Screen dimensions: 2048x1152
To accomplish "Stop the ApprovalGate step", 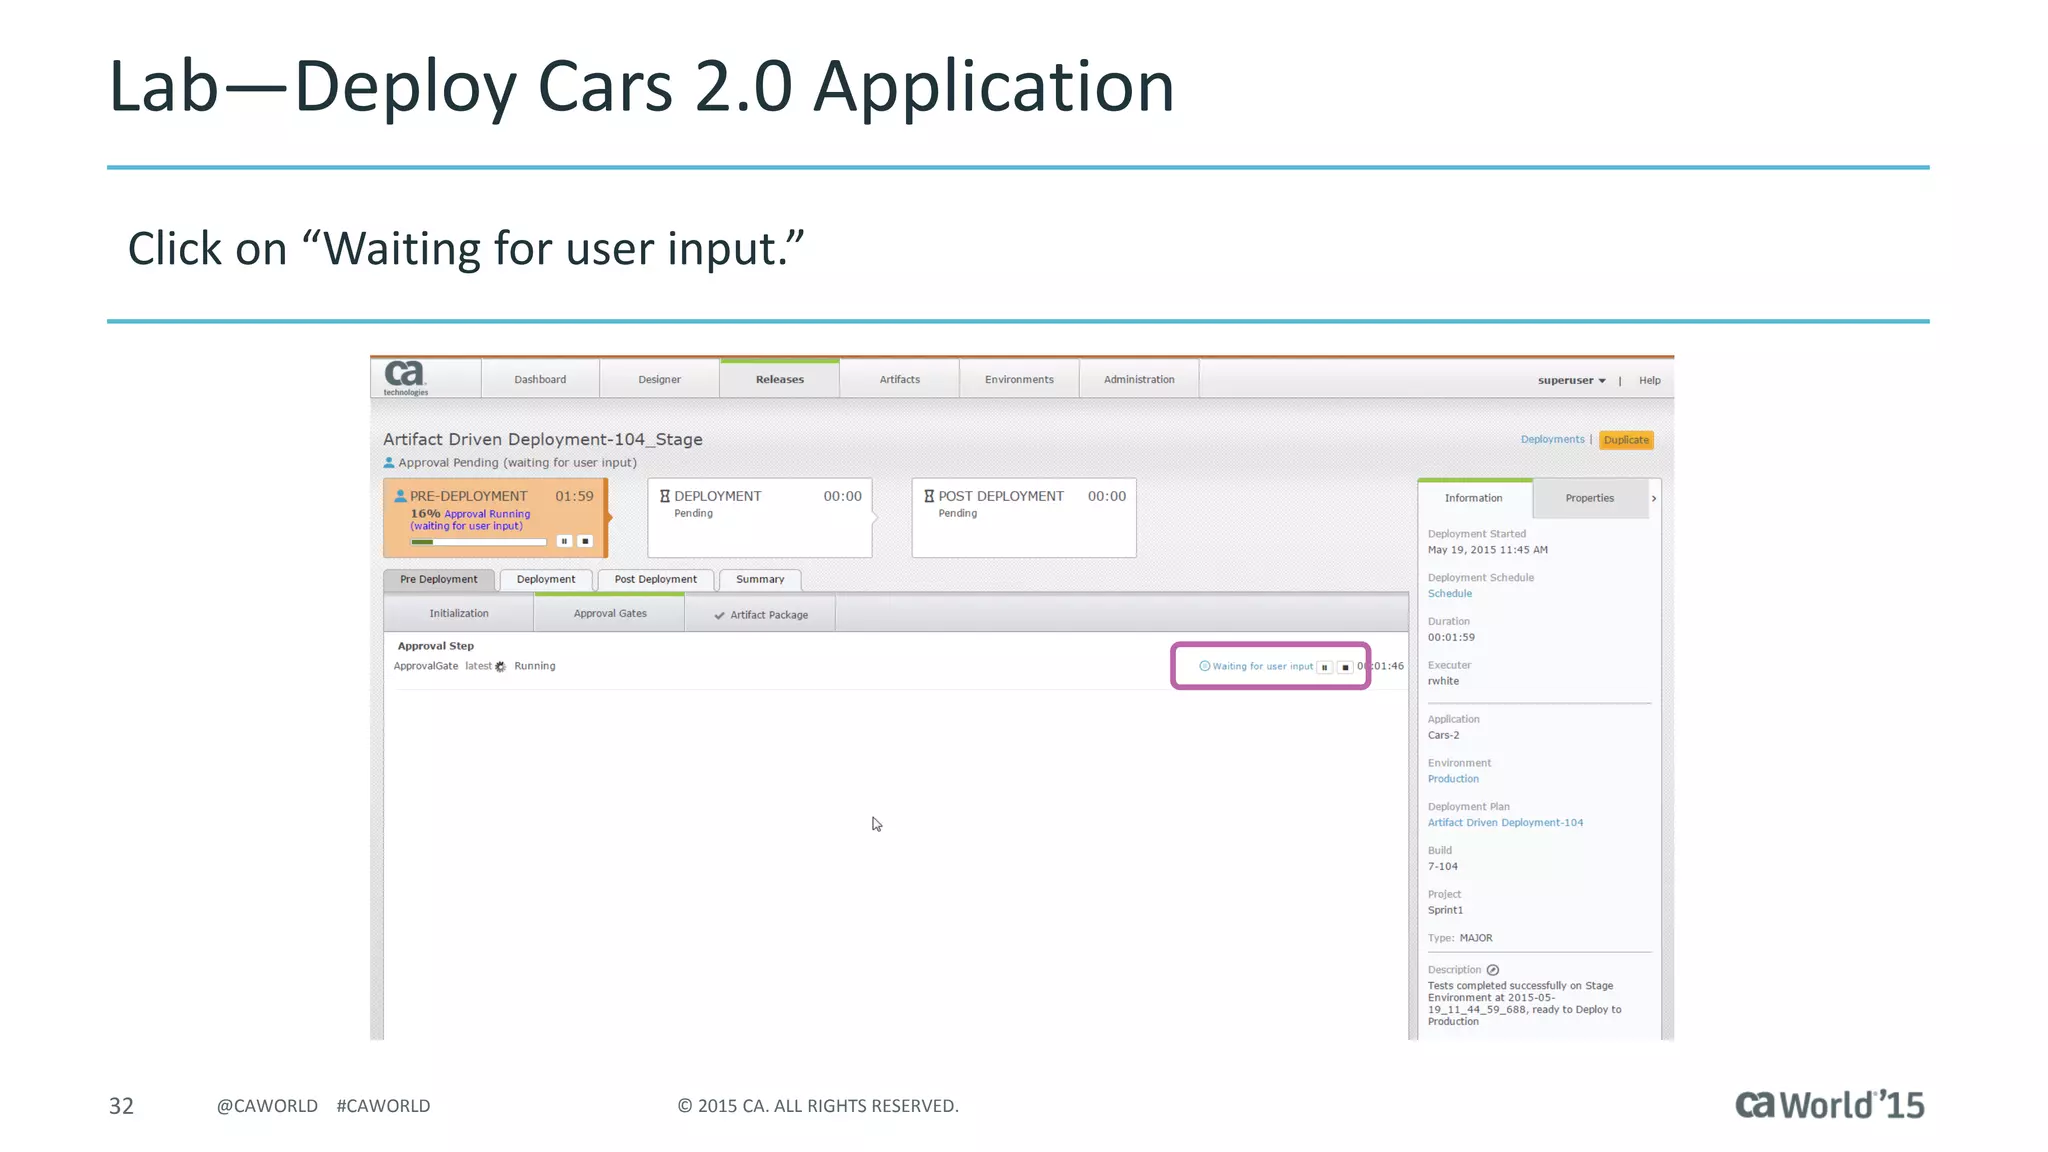I will (x=1345, y=667).
